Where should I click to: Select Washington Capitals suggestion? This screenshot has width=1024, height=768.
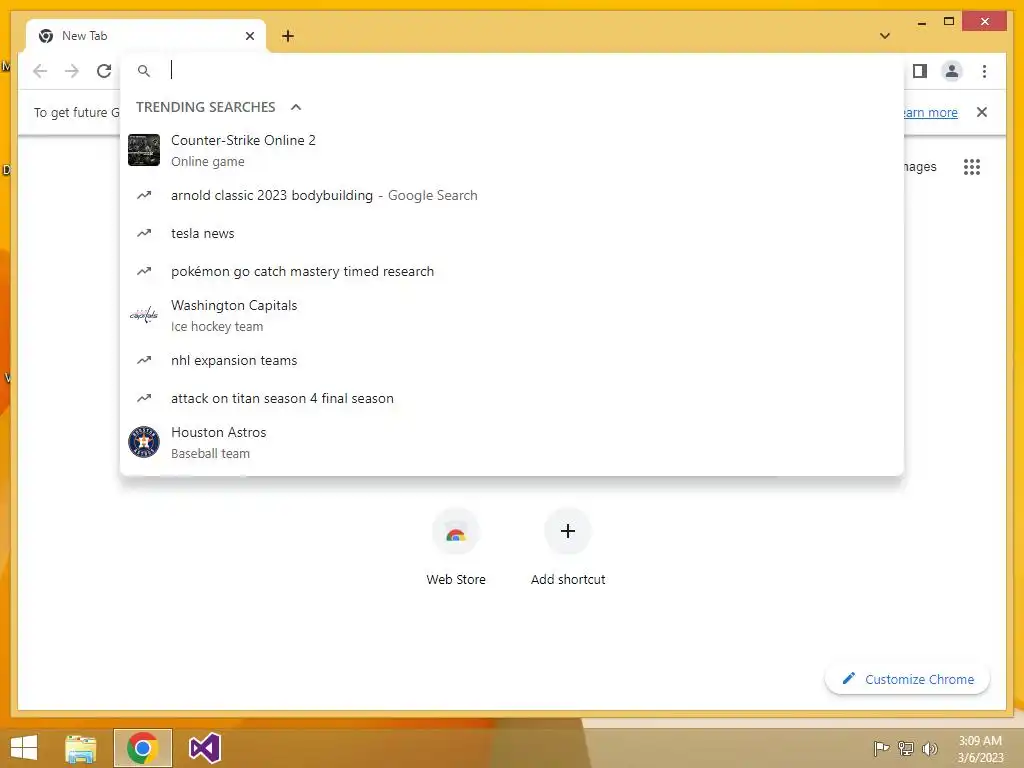512,315
